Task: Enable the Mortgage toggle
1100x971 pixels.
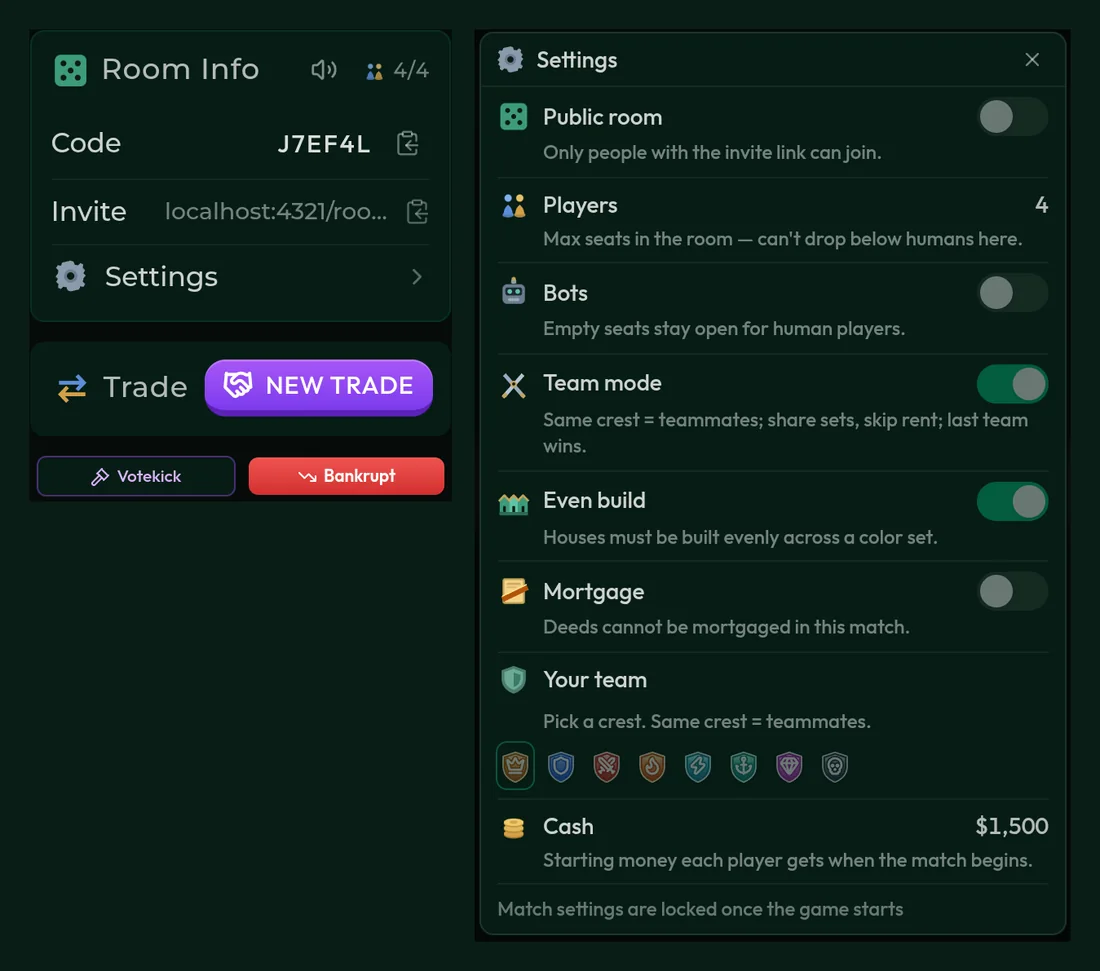Action: tap(1012, 591)
